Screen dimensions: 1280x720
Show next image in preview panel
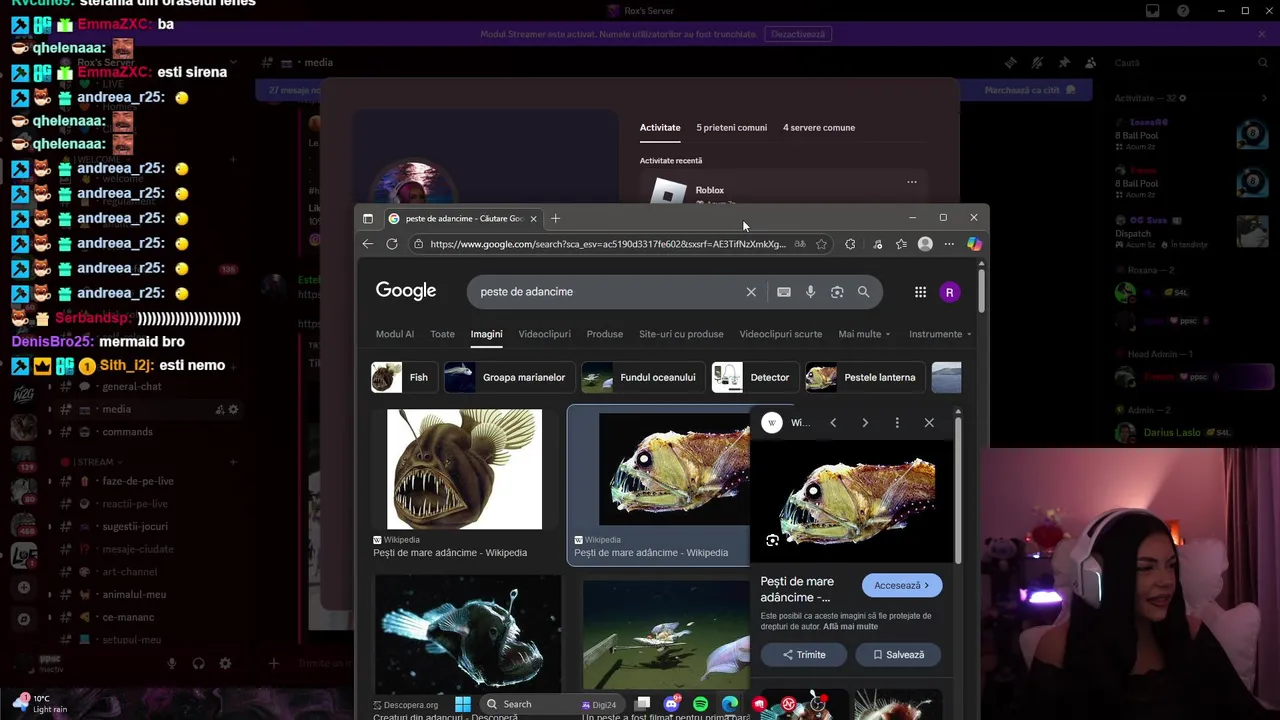coord(865,423)
